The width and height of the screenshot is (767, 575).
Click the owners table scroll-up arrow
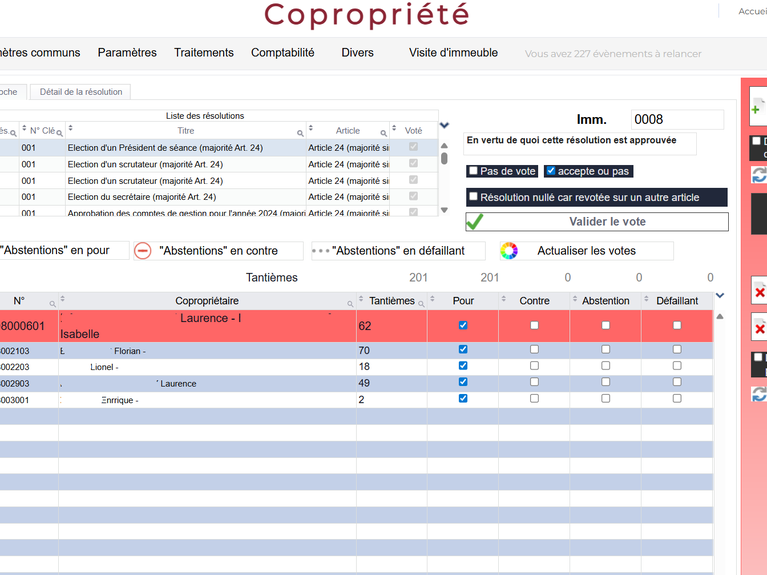(720, 317)
